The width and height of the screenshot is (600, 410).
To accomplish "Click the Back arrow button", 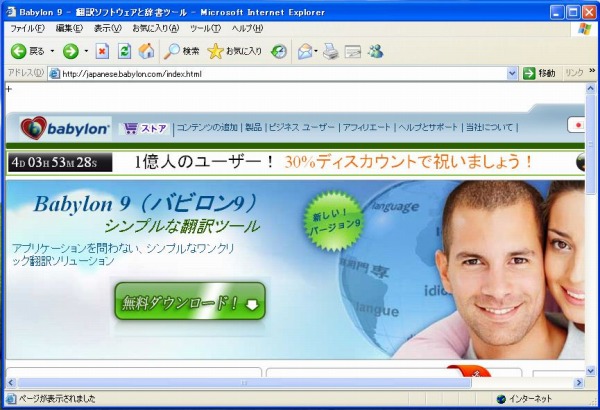I will pos(19,51).
